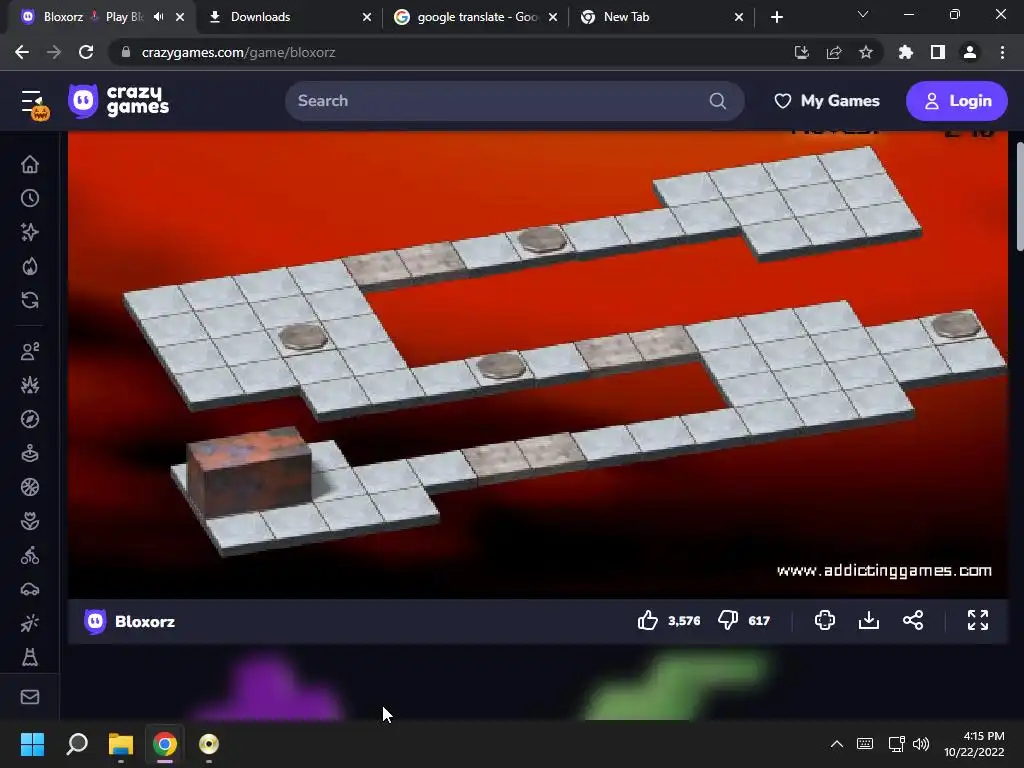The width and height of the screenshot is (1024, 768).
Task: Click the rust block in the game
Action: point(249,470)
